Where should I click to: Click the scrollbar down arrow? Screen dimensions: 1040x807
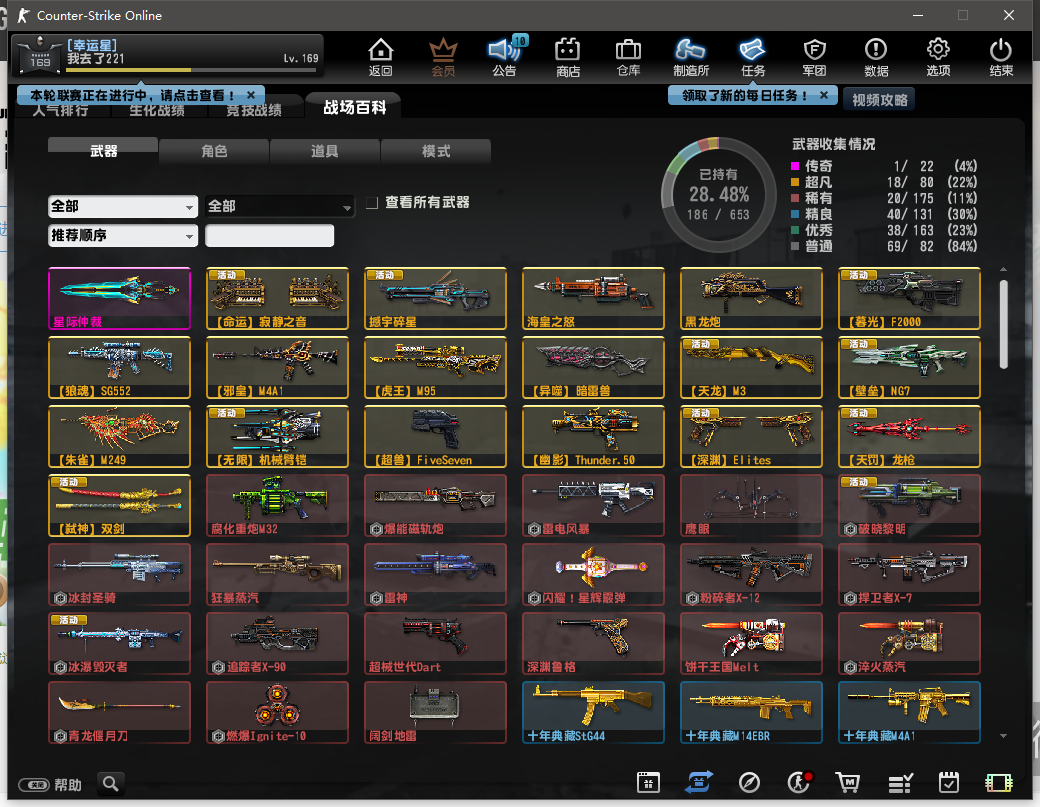[1003, 736]
